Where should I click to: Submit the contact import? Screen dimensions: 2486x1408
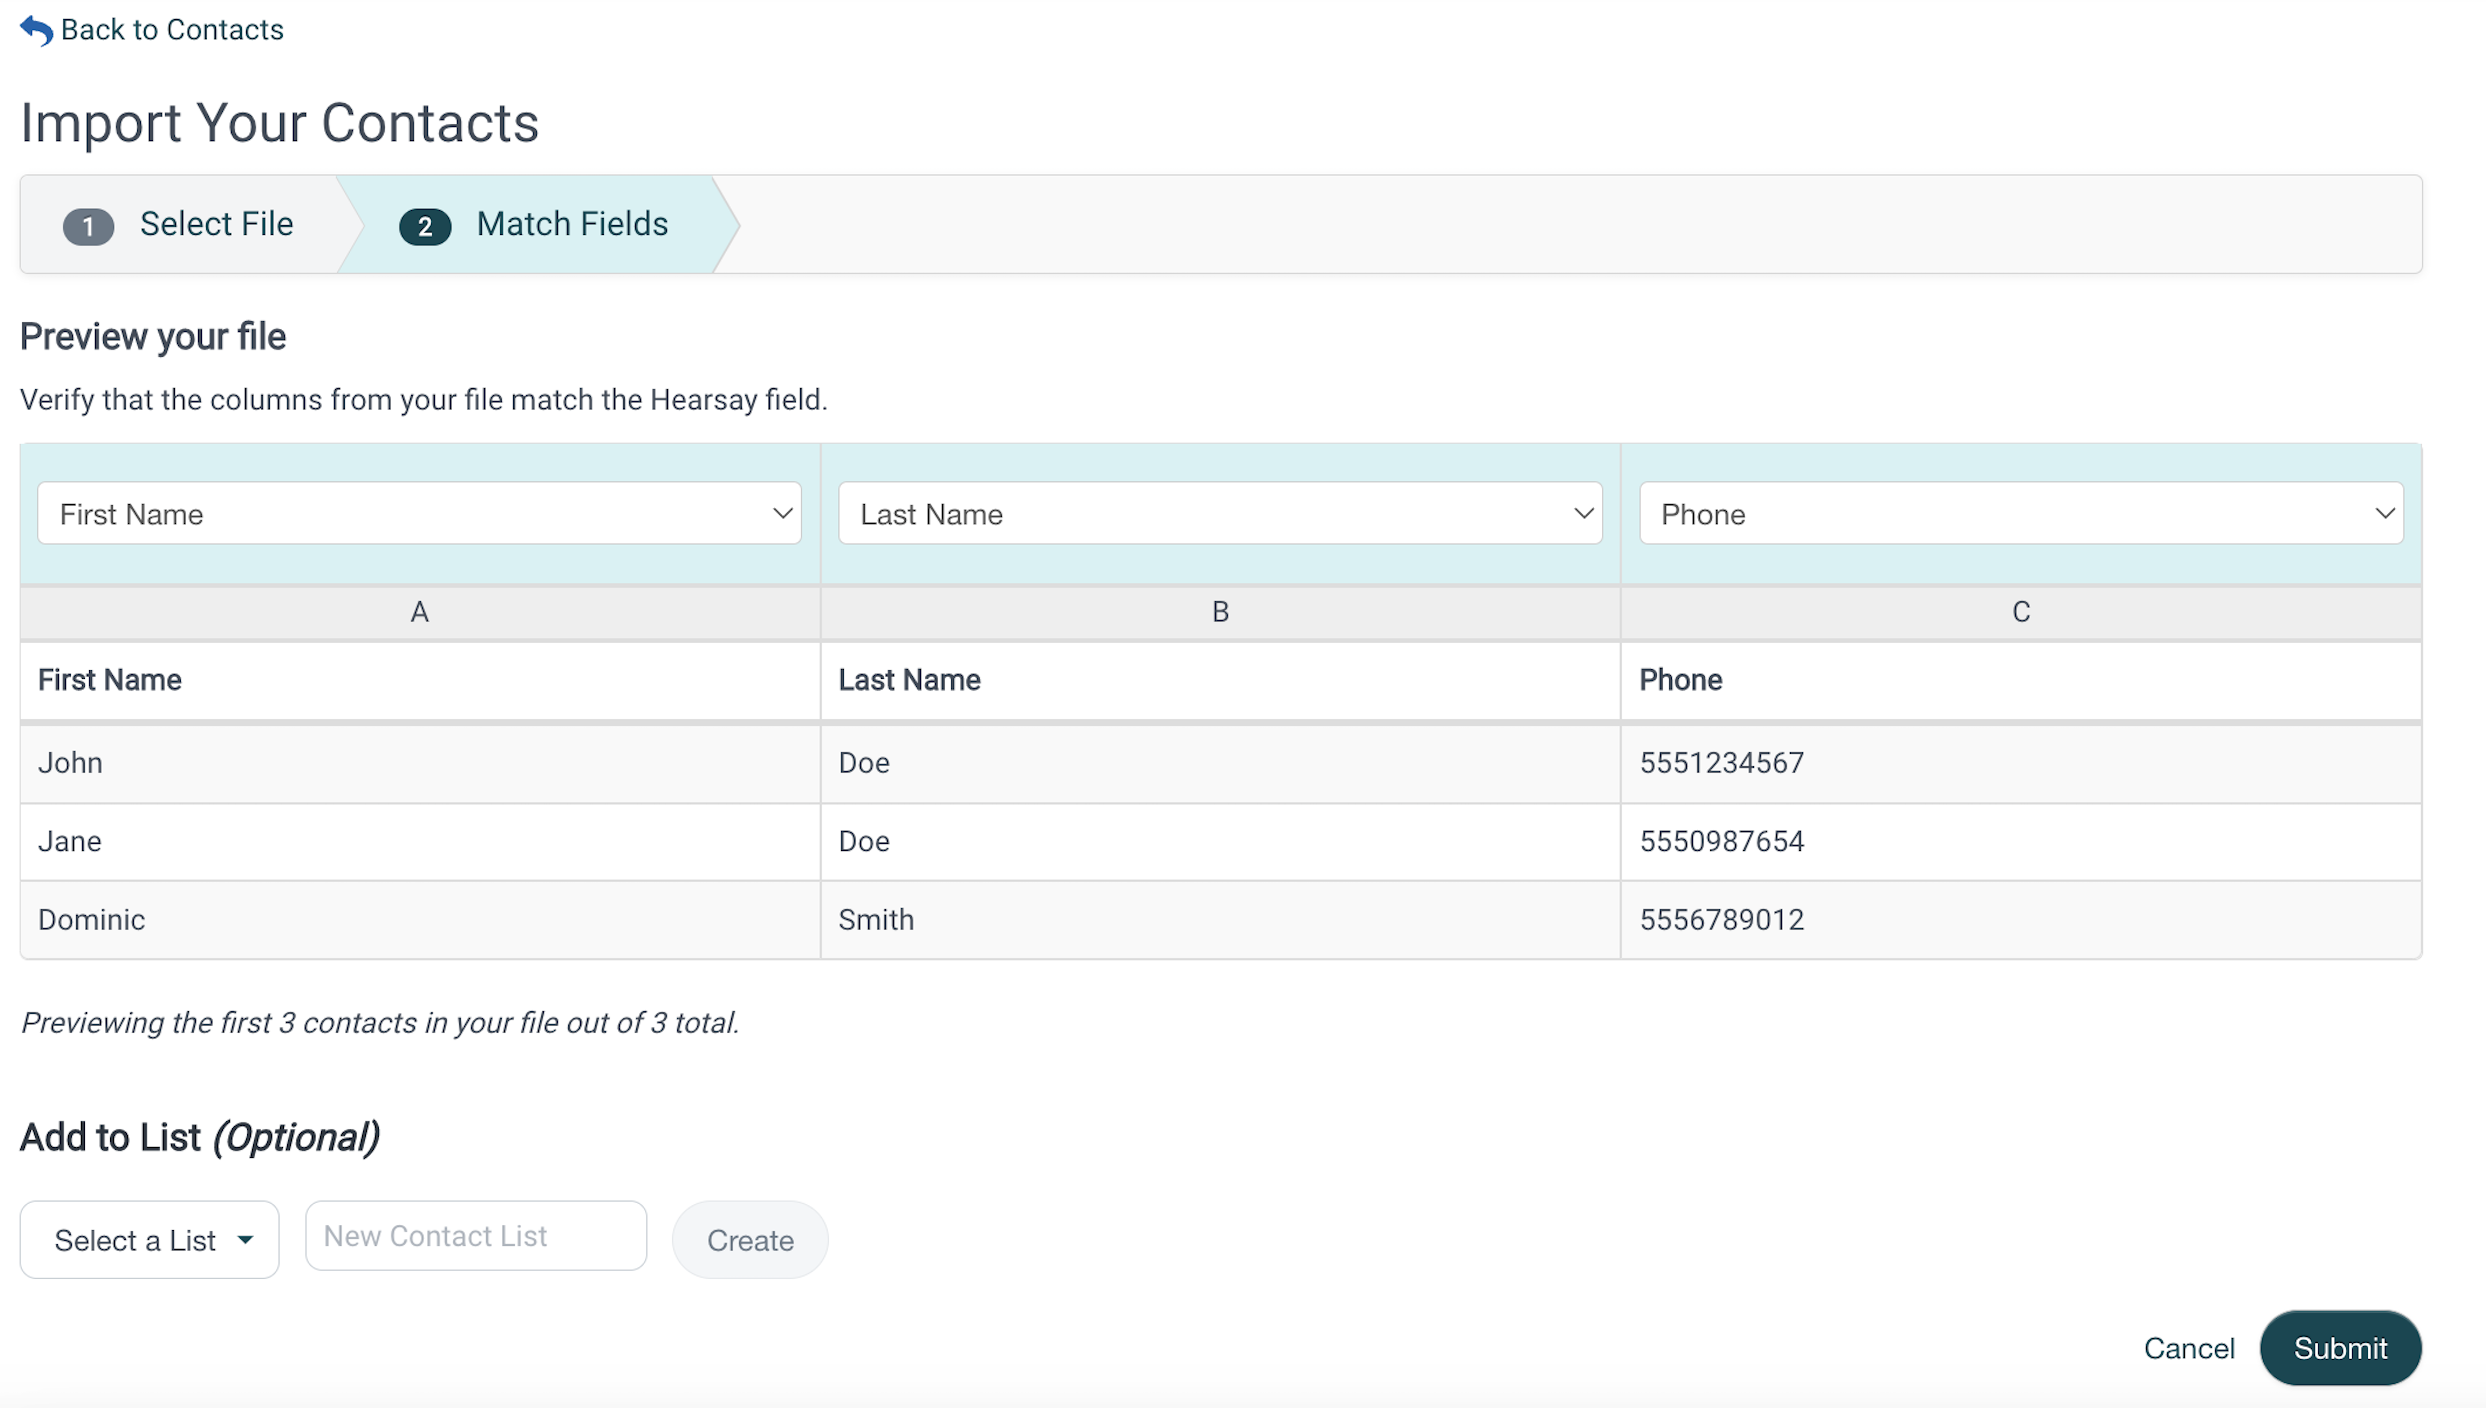click(x=2340, y=1348)
